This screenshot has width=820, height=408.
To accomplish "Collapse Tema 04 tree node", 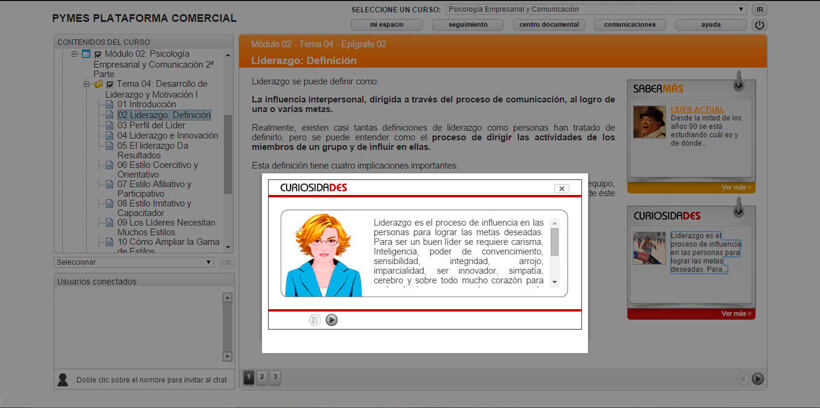I will tap(86, 84).
